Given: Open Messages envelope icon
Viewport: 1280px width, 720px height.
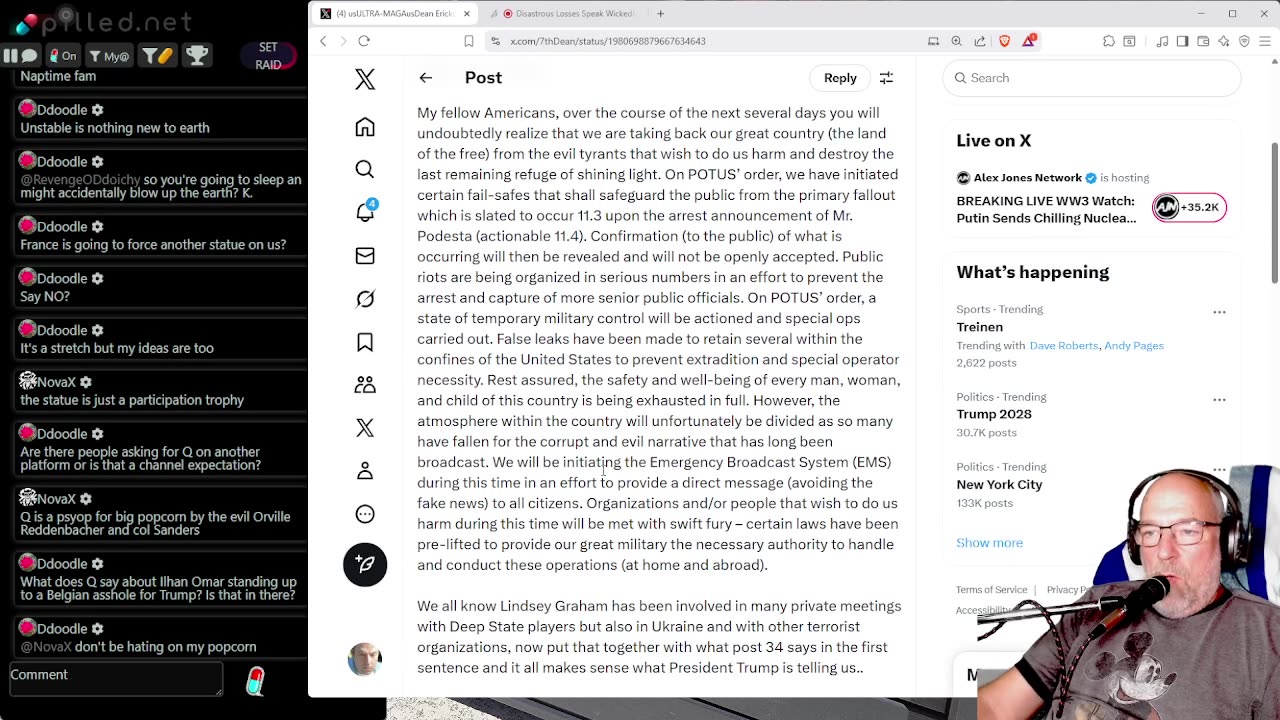Looking at the screenshot, I should coord(365,256).
